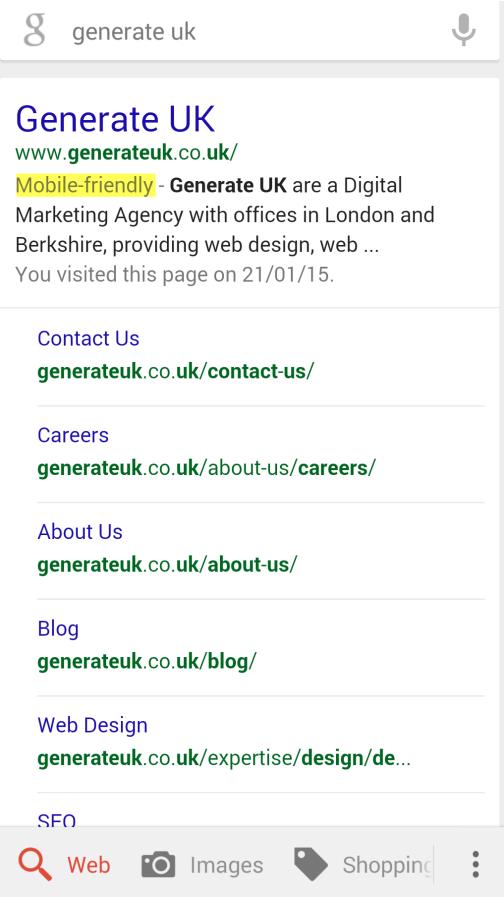Image resolution: width=504 pixels, height=897 pixels.
Task: Open the Web Design sitelink
Action: [x=92, y=725]
